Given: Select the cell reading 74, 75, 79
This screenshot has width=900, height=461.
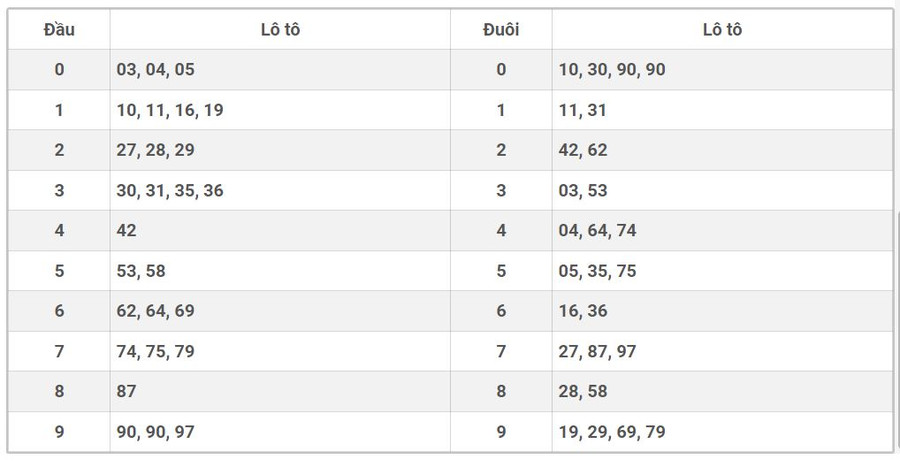Looking at the screenshot, I should (x=156, y=351).
